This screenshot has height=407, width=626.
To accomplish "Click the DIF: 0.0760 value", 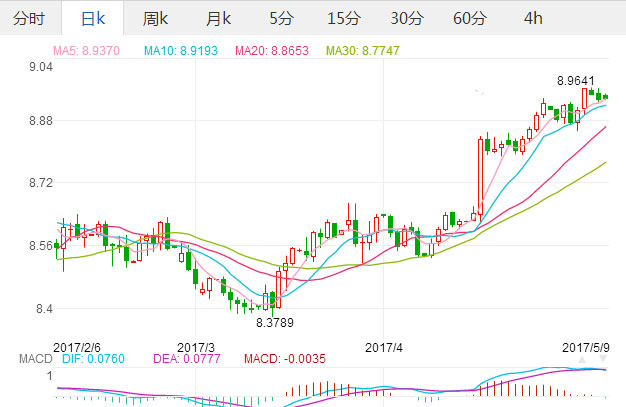I will pos(93,359).
